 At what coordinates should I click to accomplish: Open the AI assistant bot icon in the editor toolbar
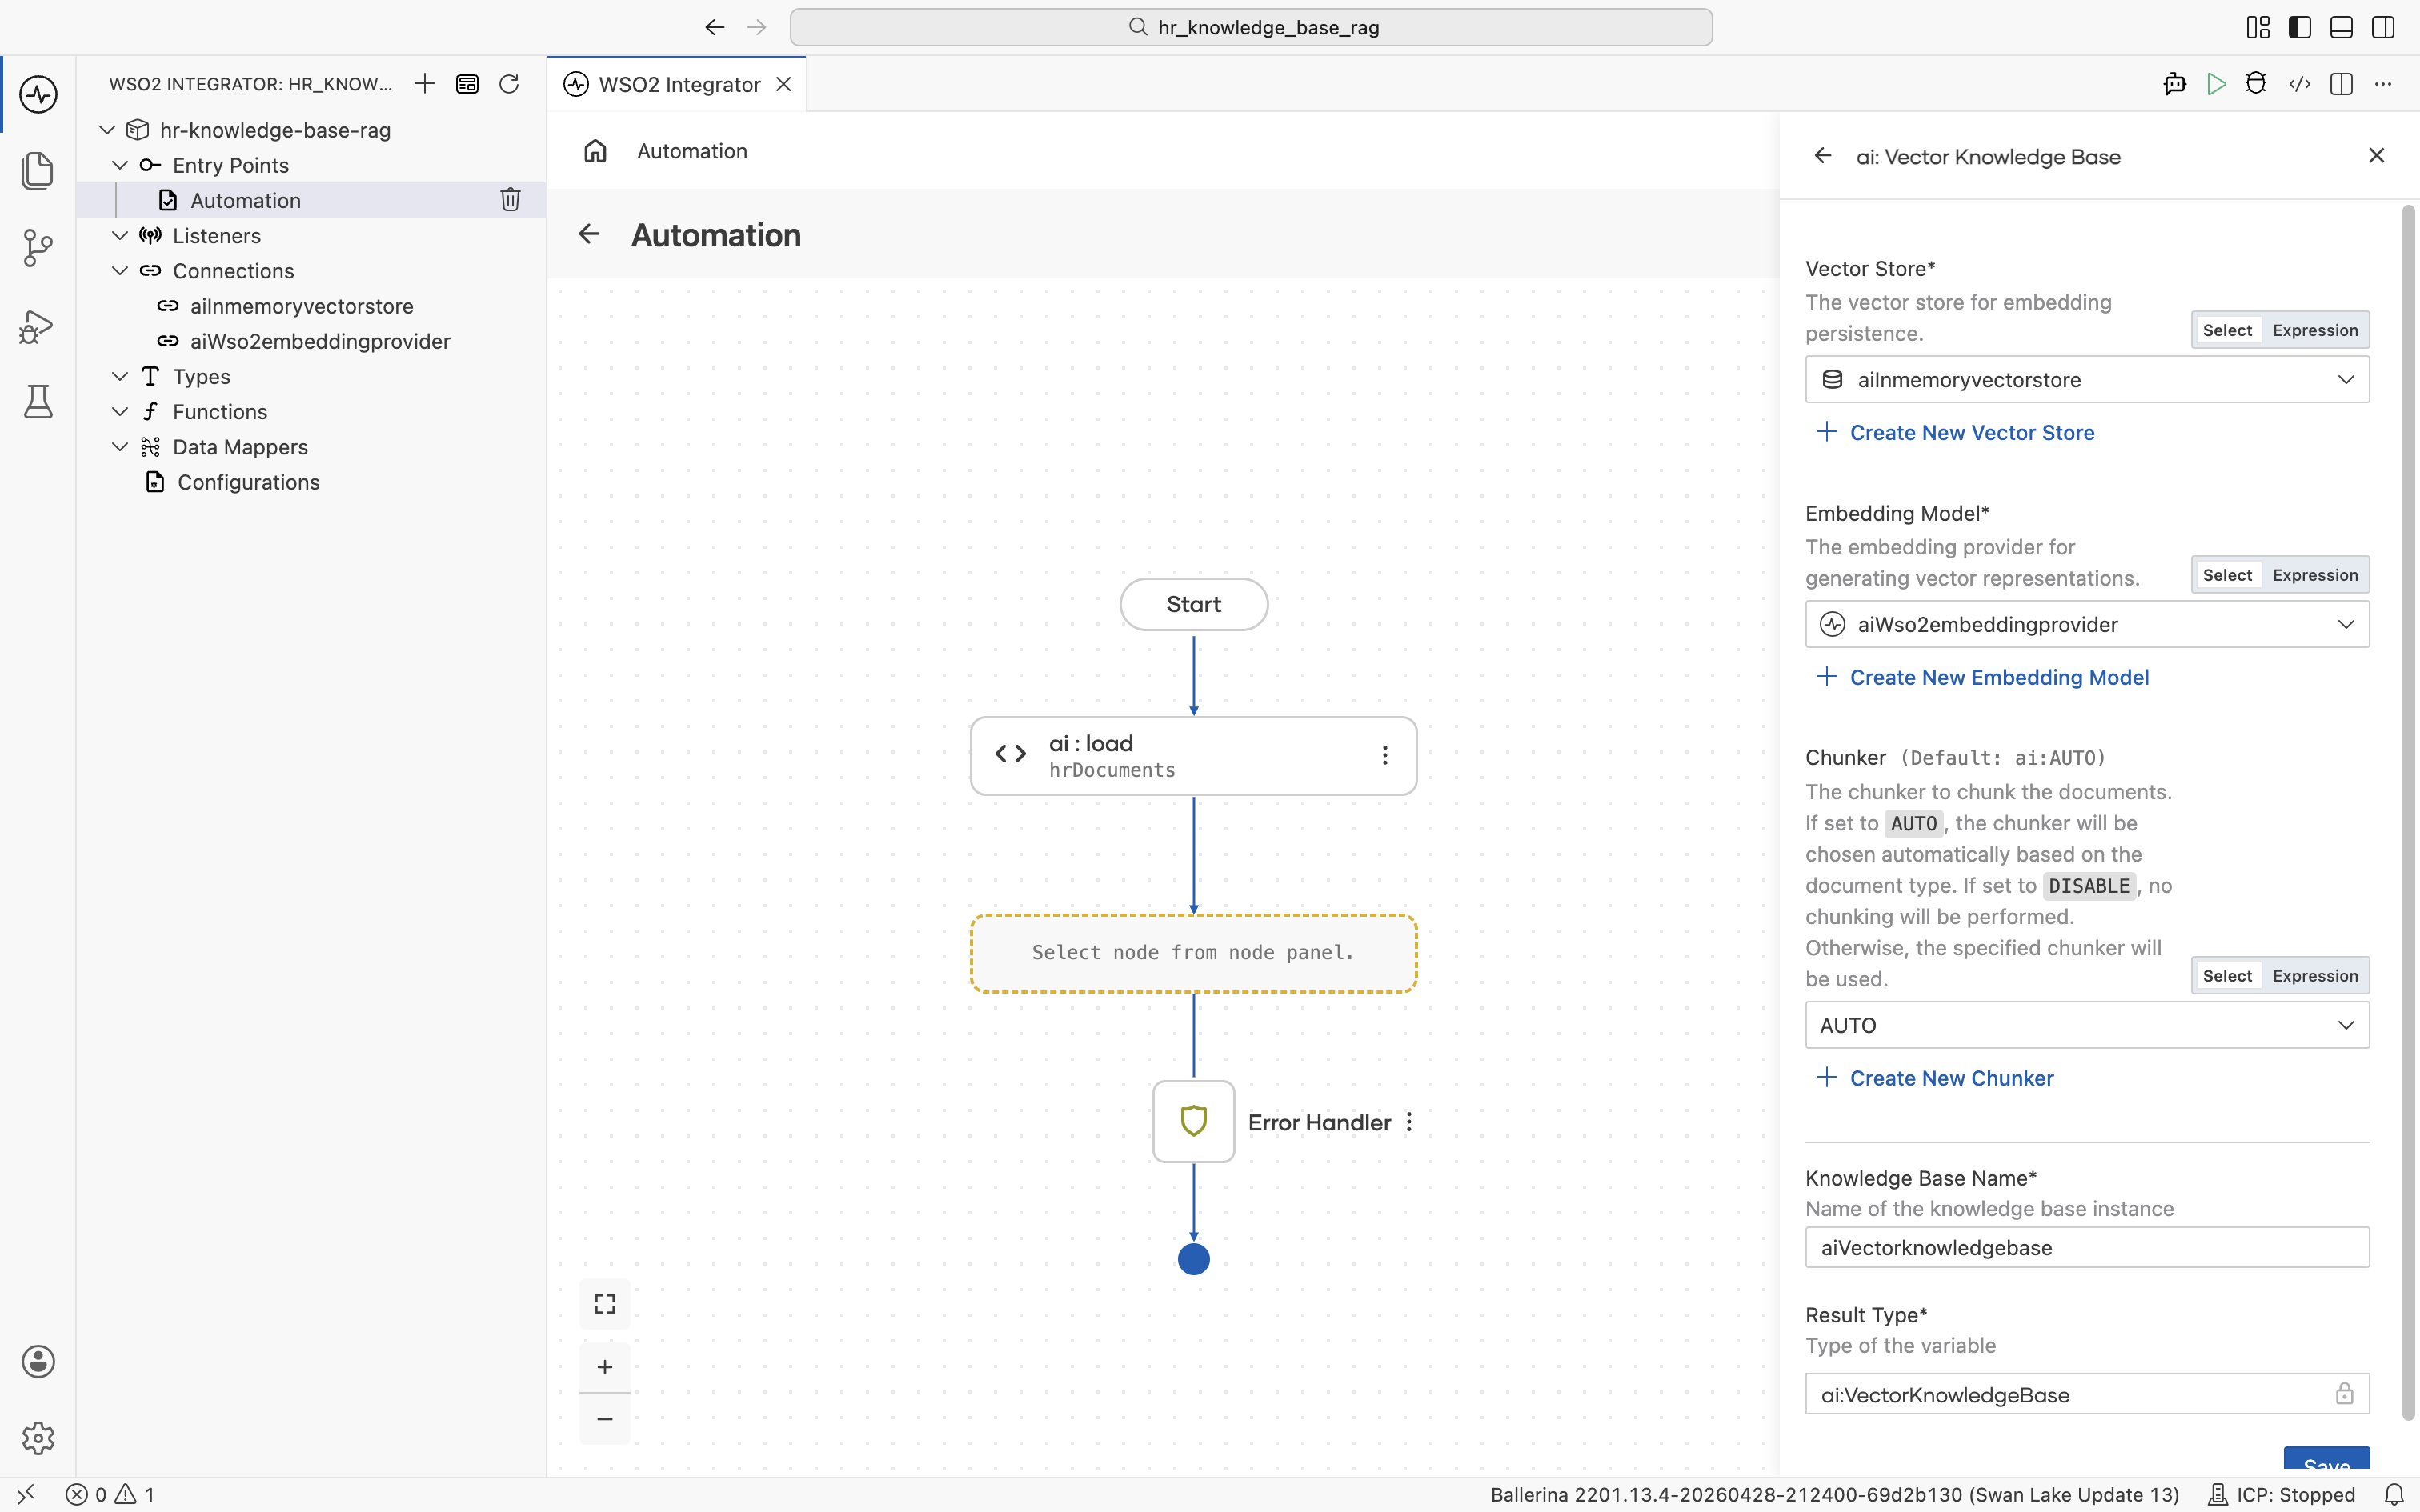pos(2174,84)
